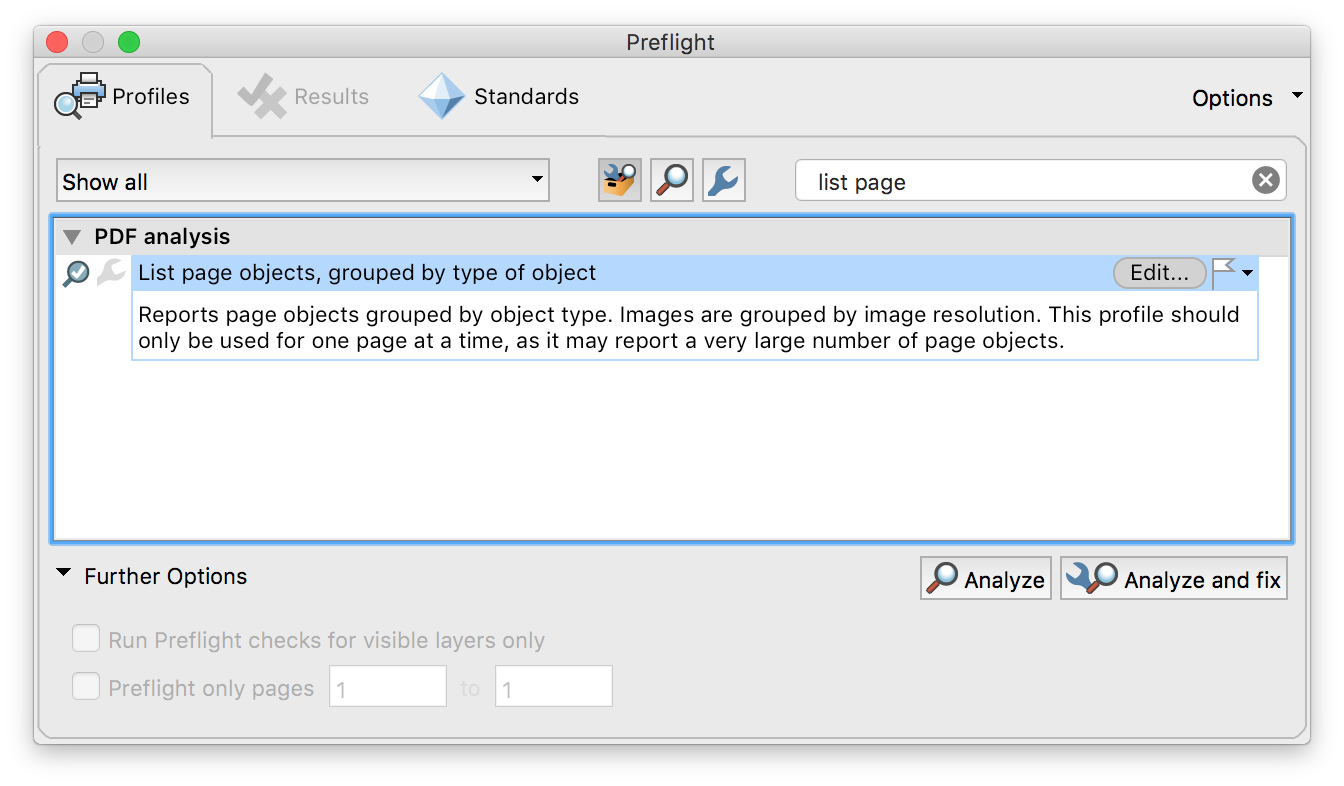
Task: Click the green zoom window button
Action: click(129, 42)
